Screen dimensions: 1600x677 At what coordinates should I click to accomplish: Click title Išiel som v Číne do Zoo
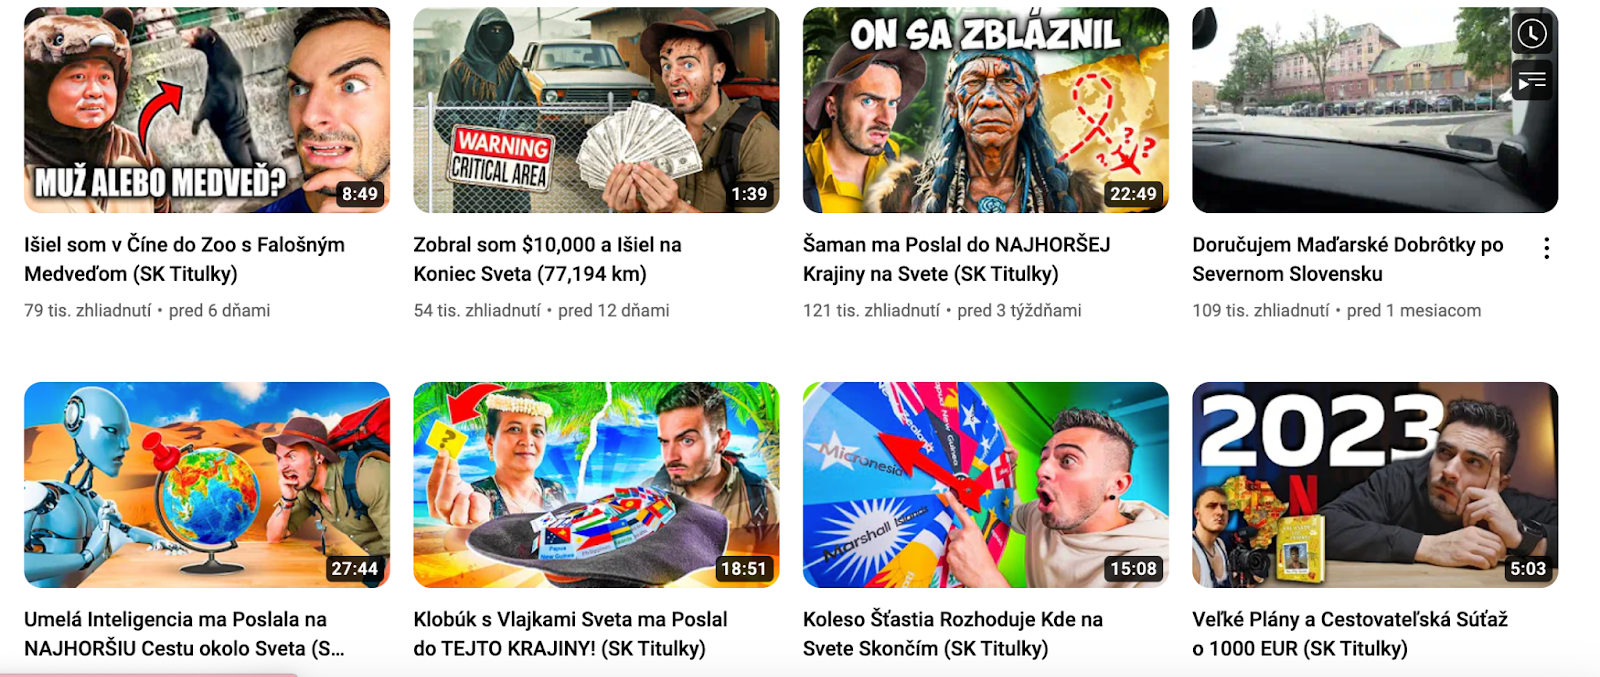[184, 259]
